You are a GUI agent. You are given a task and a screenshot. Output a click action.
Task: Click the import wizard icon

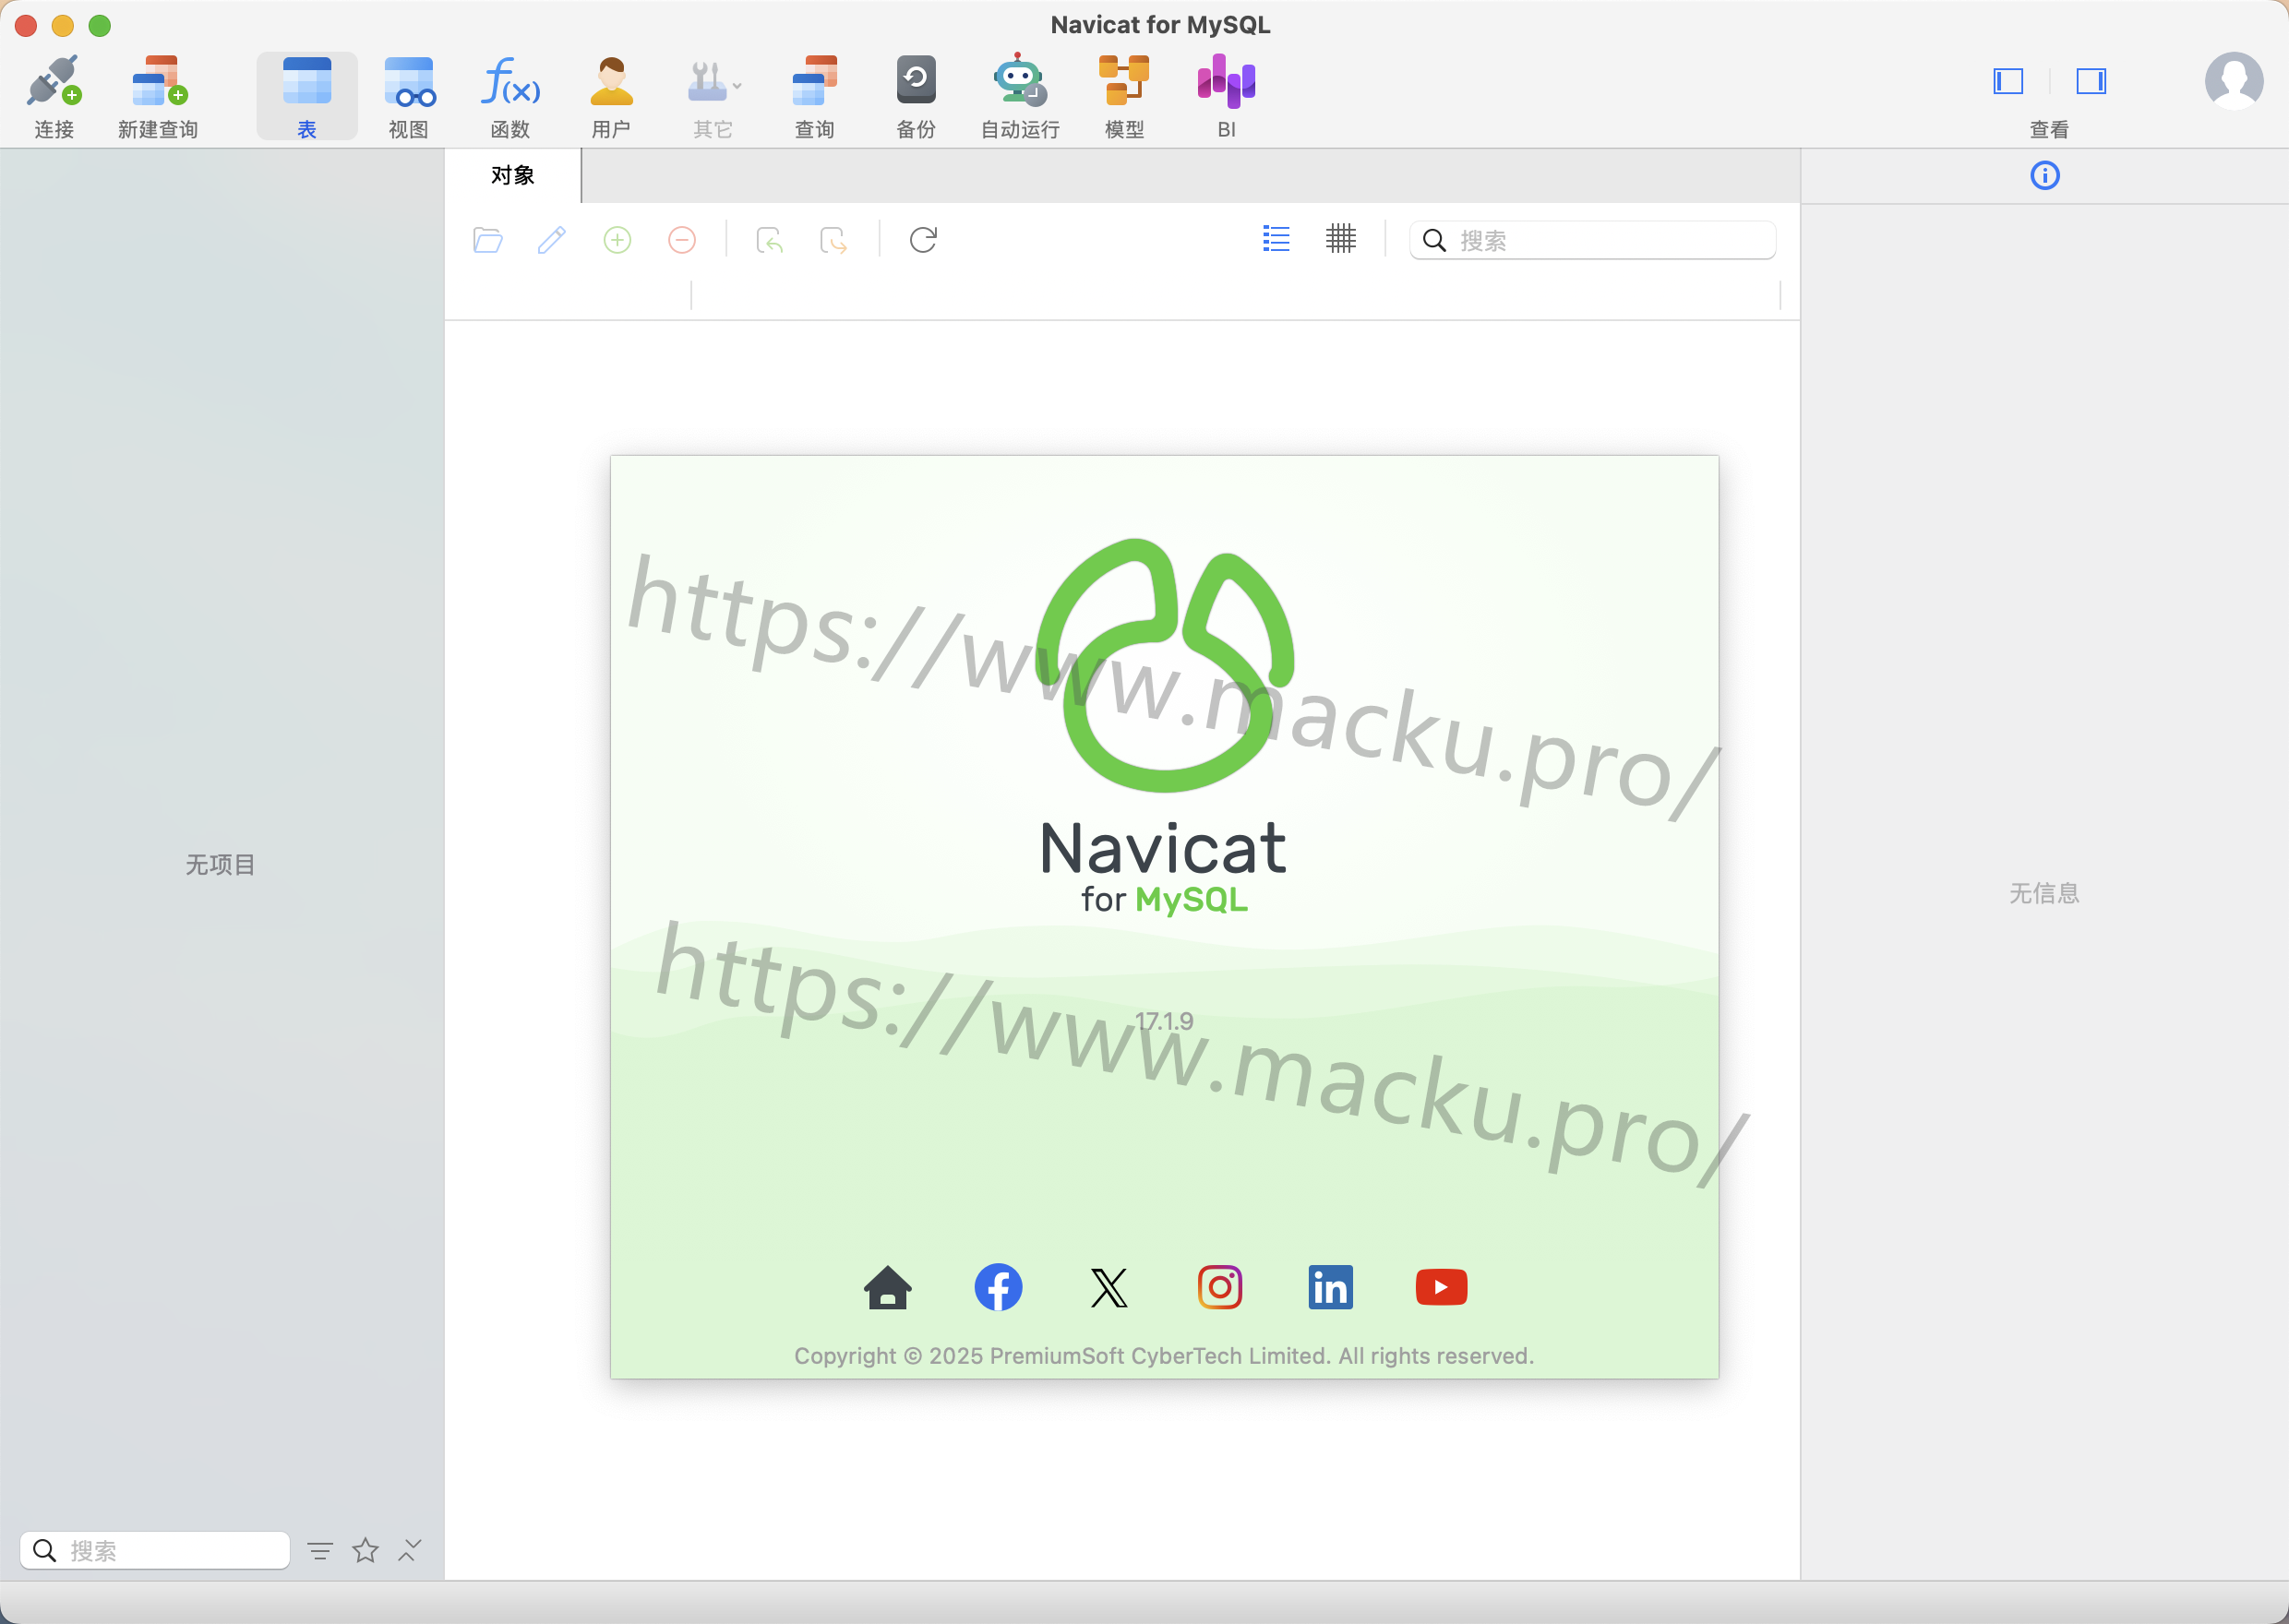pos(769,240)
